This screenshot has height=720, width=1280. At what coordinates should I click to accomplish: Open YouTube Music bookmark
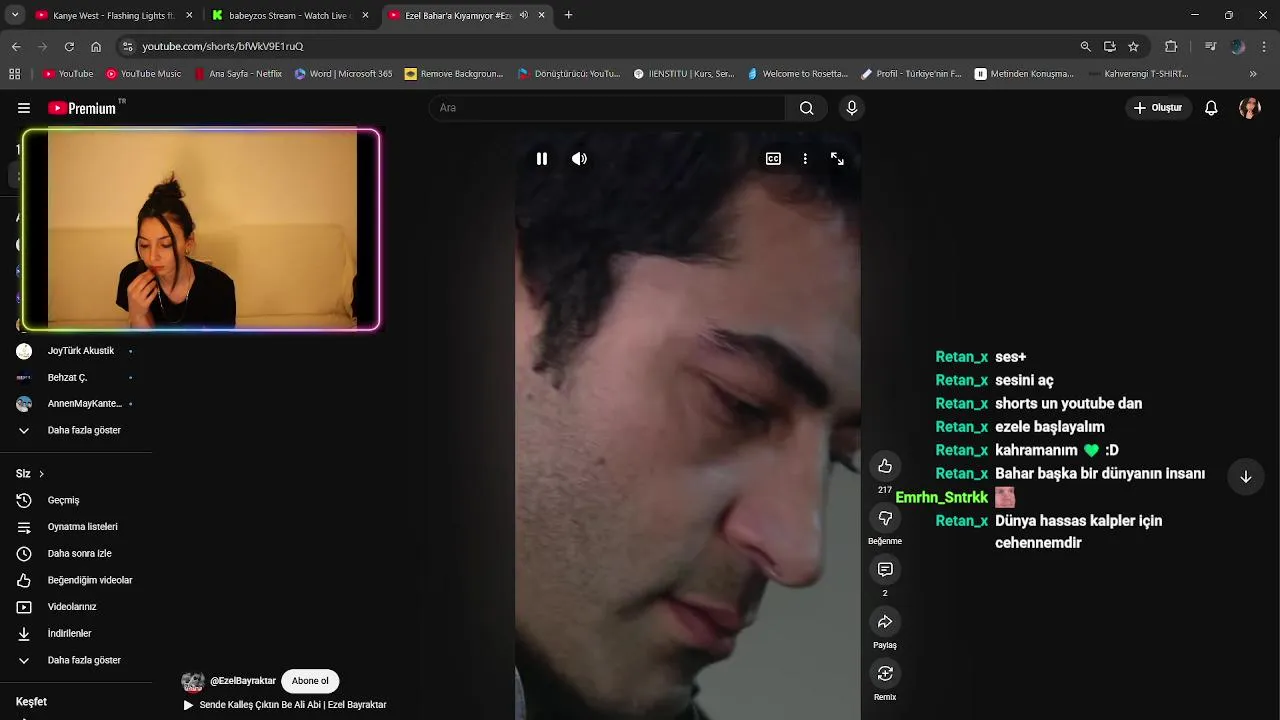tap(144, 73)
